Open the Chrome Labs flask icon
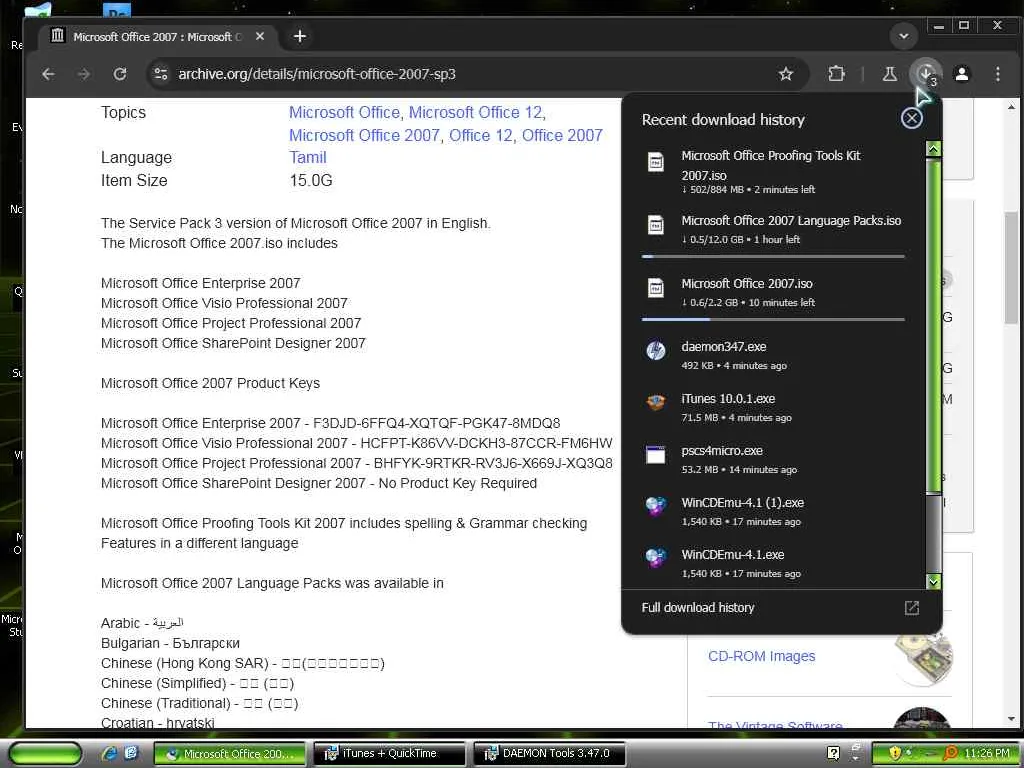The image size is (1024, 768). click(889, 74)
